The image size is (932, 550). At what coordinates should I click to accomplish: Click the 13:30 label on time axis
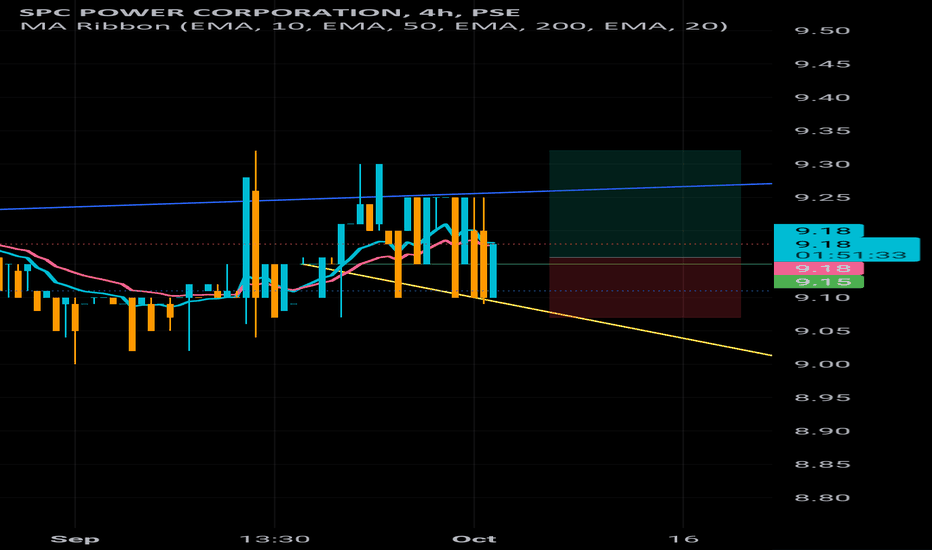[x=275, y=539]
